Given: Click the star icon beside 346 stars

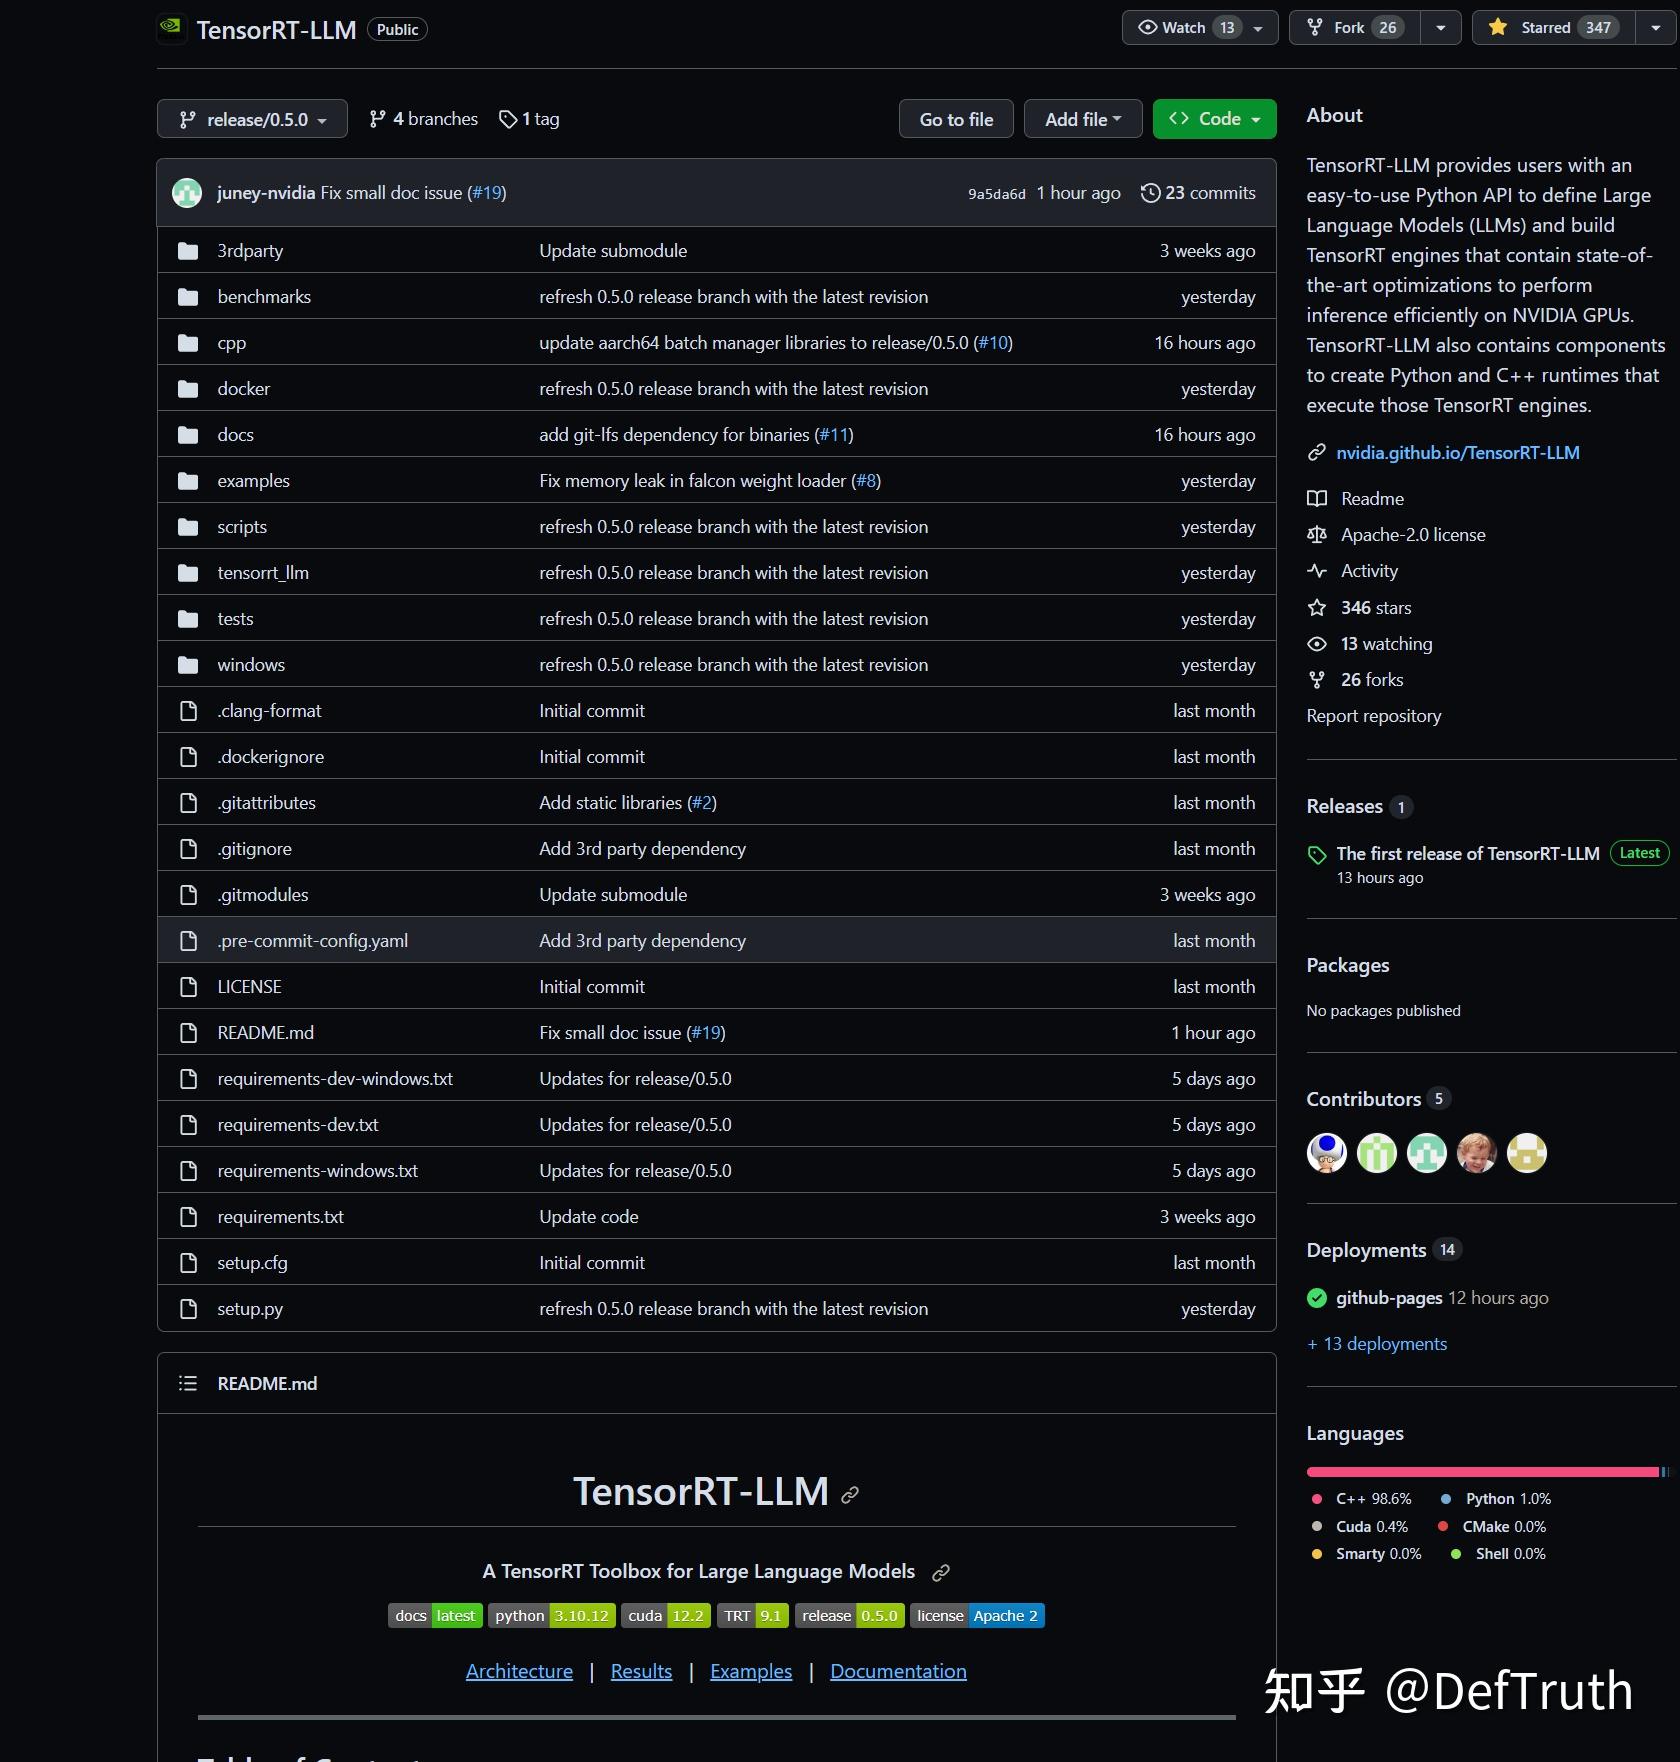Looking at the screenshot, I should (x=1317, y=608).
